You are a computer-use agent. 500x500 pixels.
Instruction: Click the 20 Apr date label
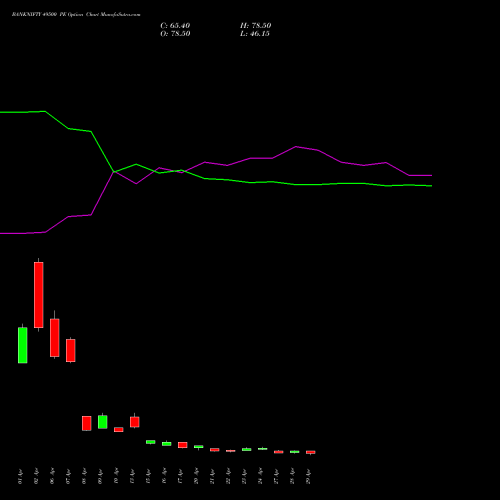(196, 476)
